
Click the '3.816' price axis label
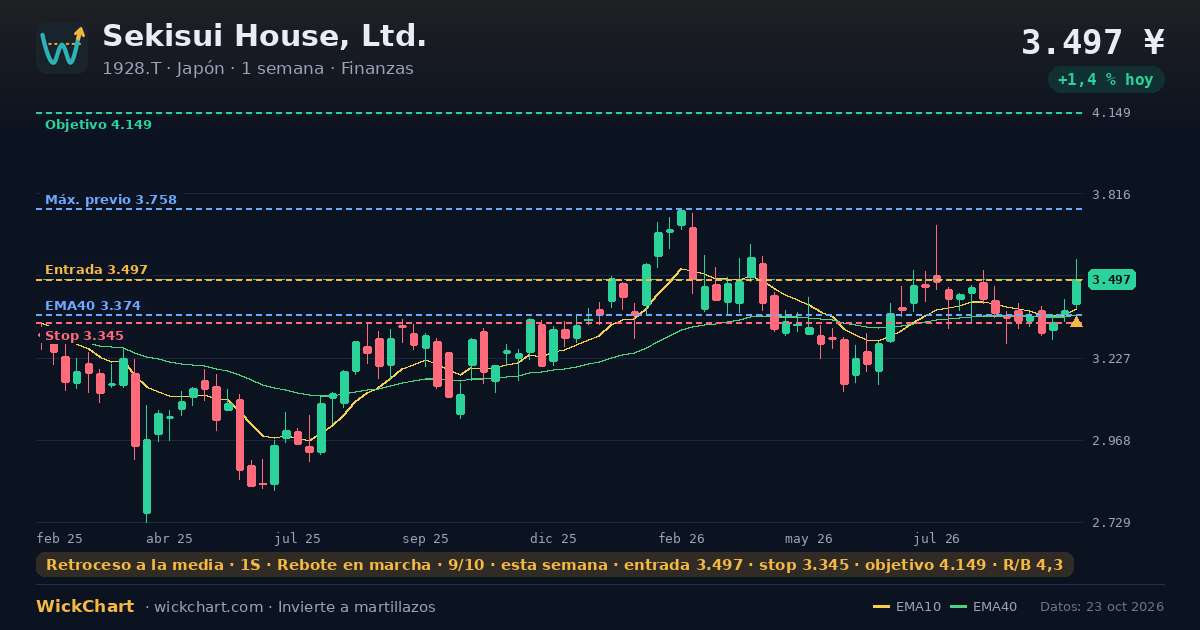click(x=1112, y=194)
